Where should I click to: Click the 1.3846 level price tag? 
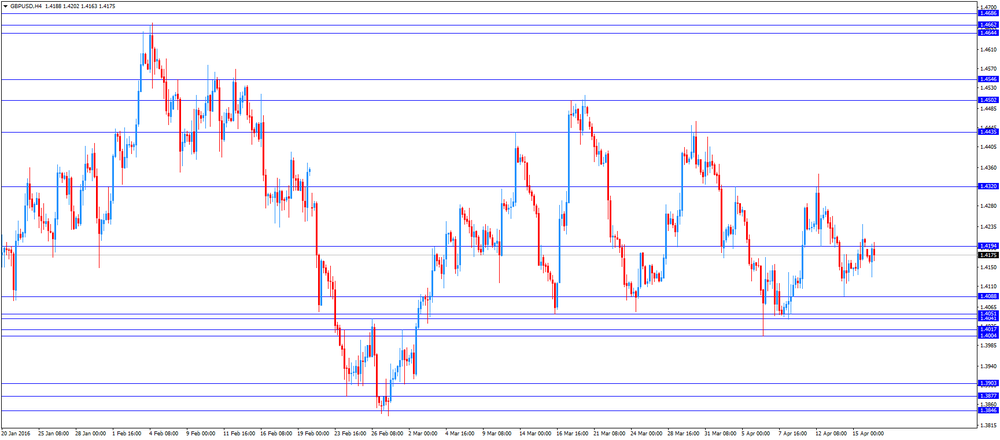988,411
